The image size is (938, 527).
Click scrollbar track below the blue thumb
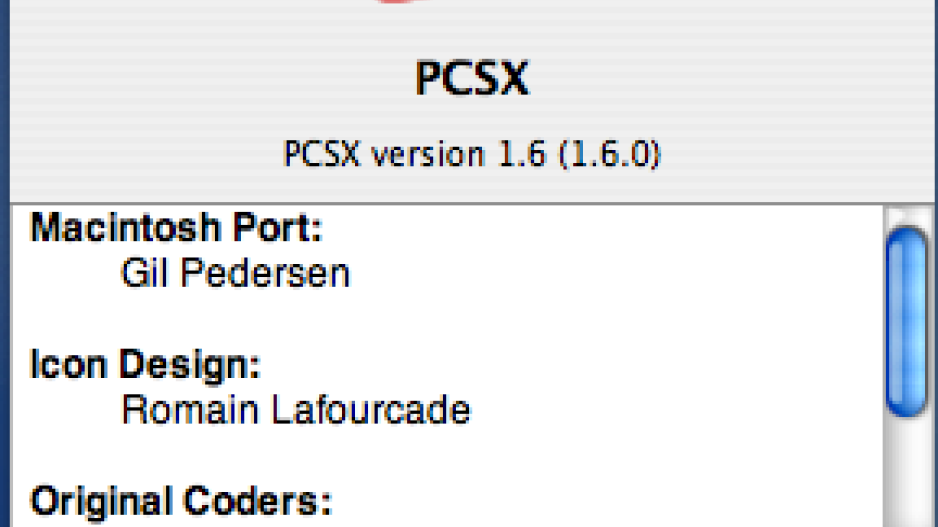click(x=907, y=473)
